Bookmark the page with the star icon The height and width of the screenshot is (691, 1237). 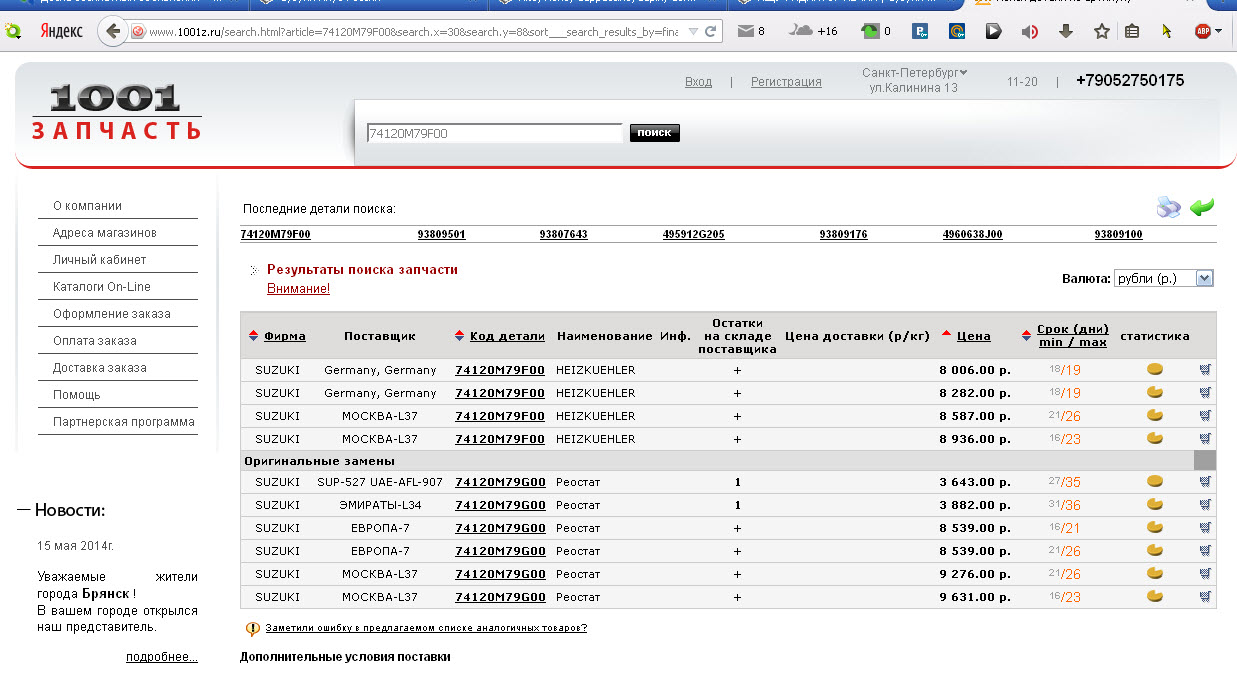(x=1101, y=31)
